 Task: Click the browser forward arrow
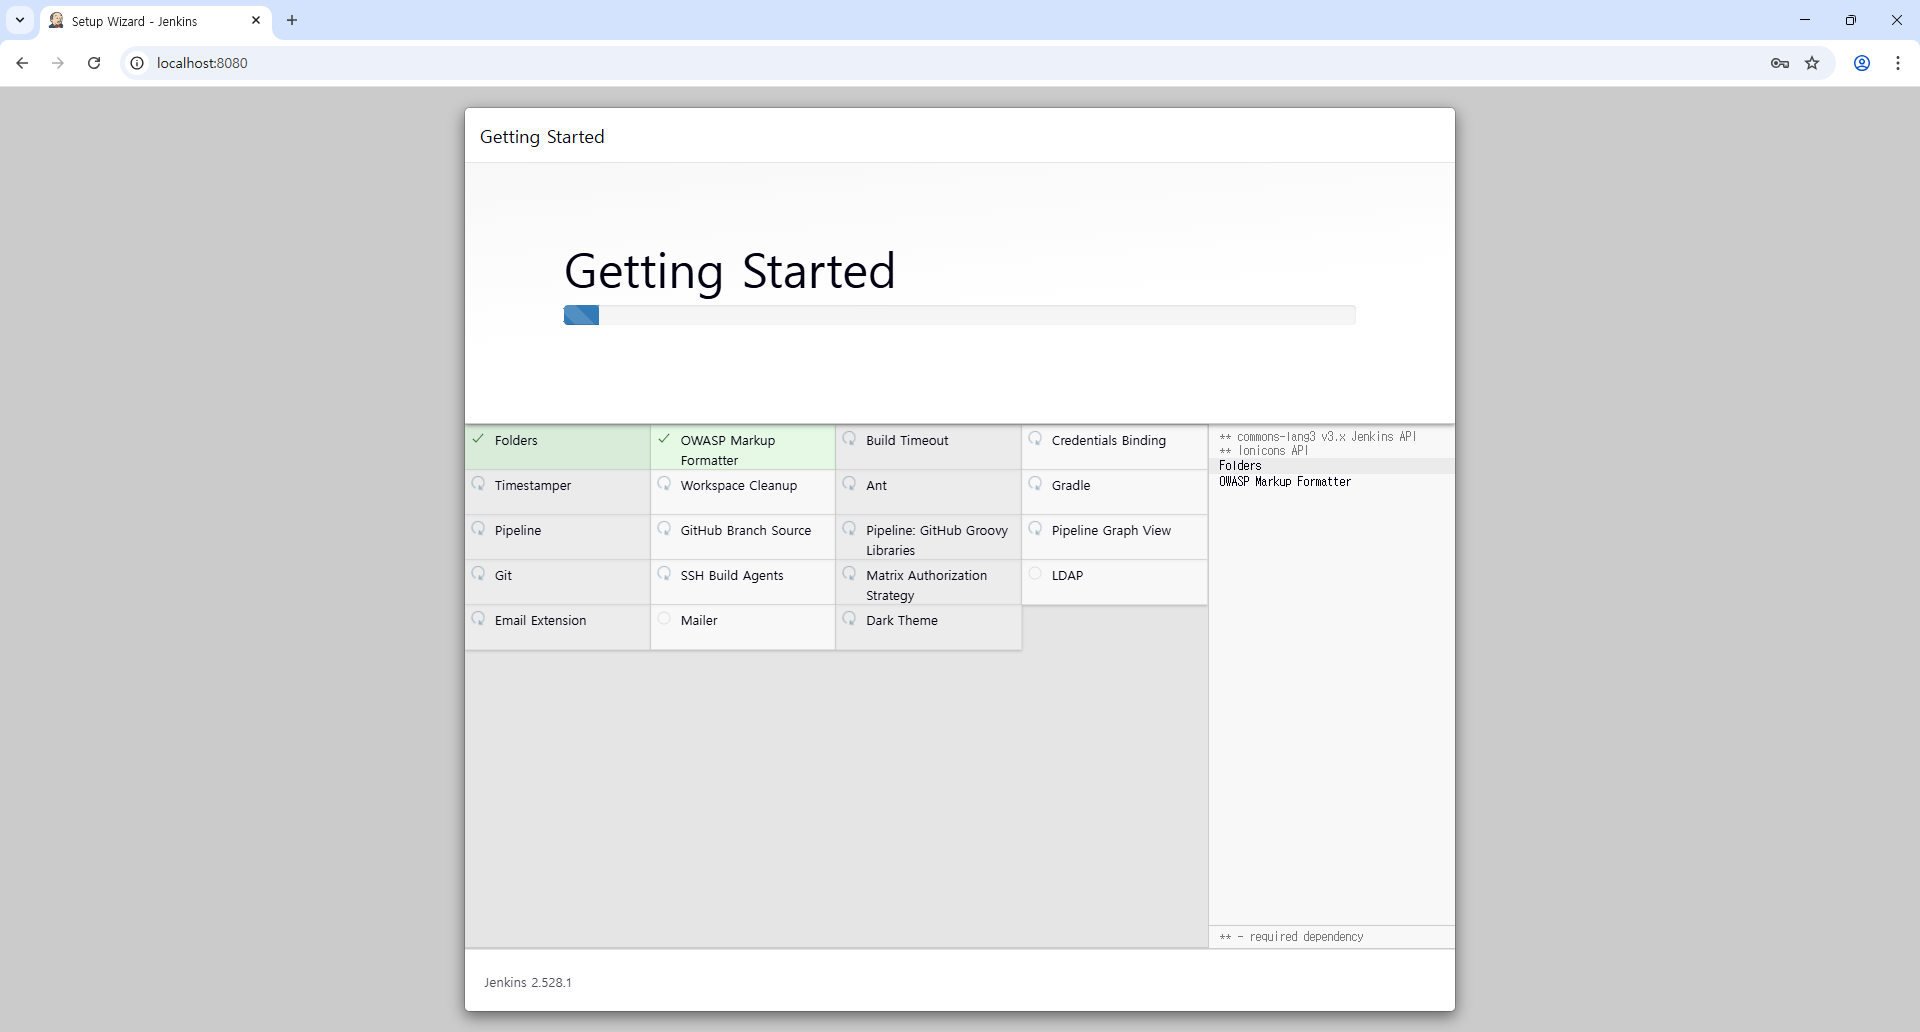[58, 63]
